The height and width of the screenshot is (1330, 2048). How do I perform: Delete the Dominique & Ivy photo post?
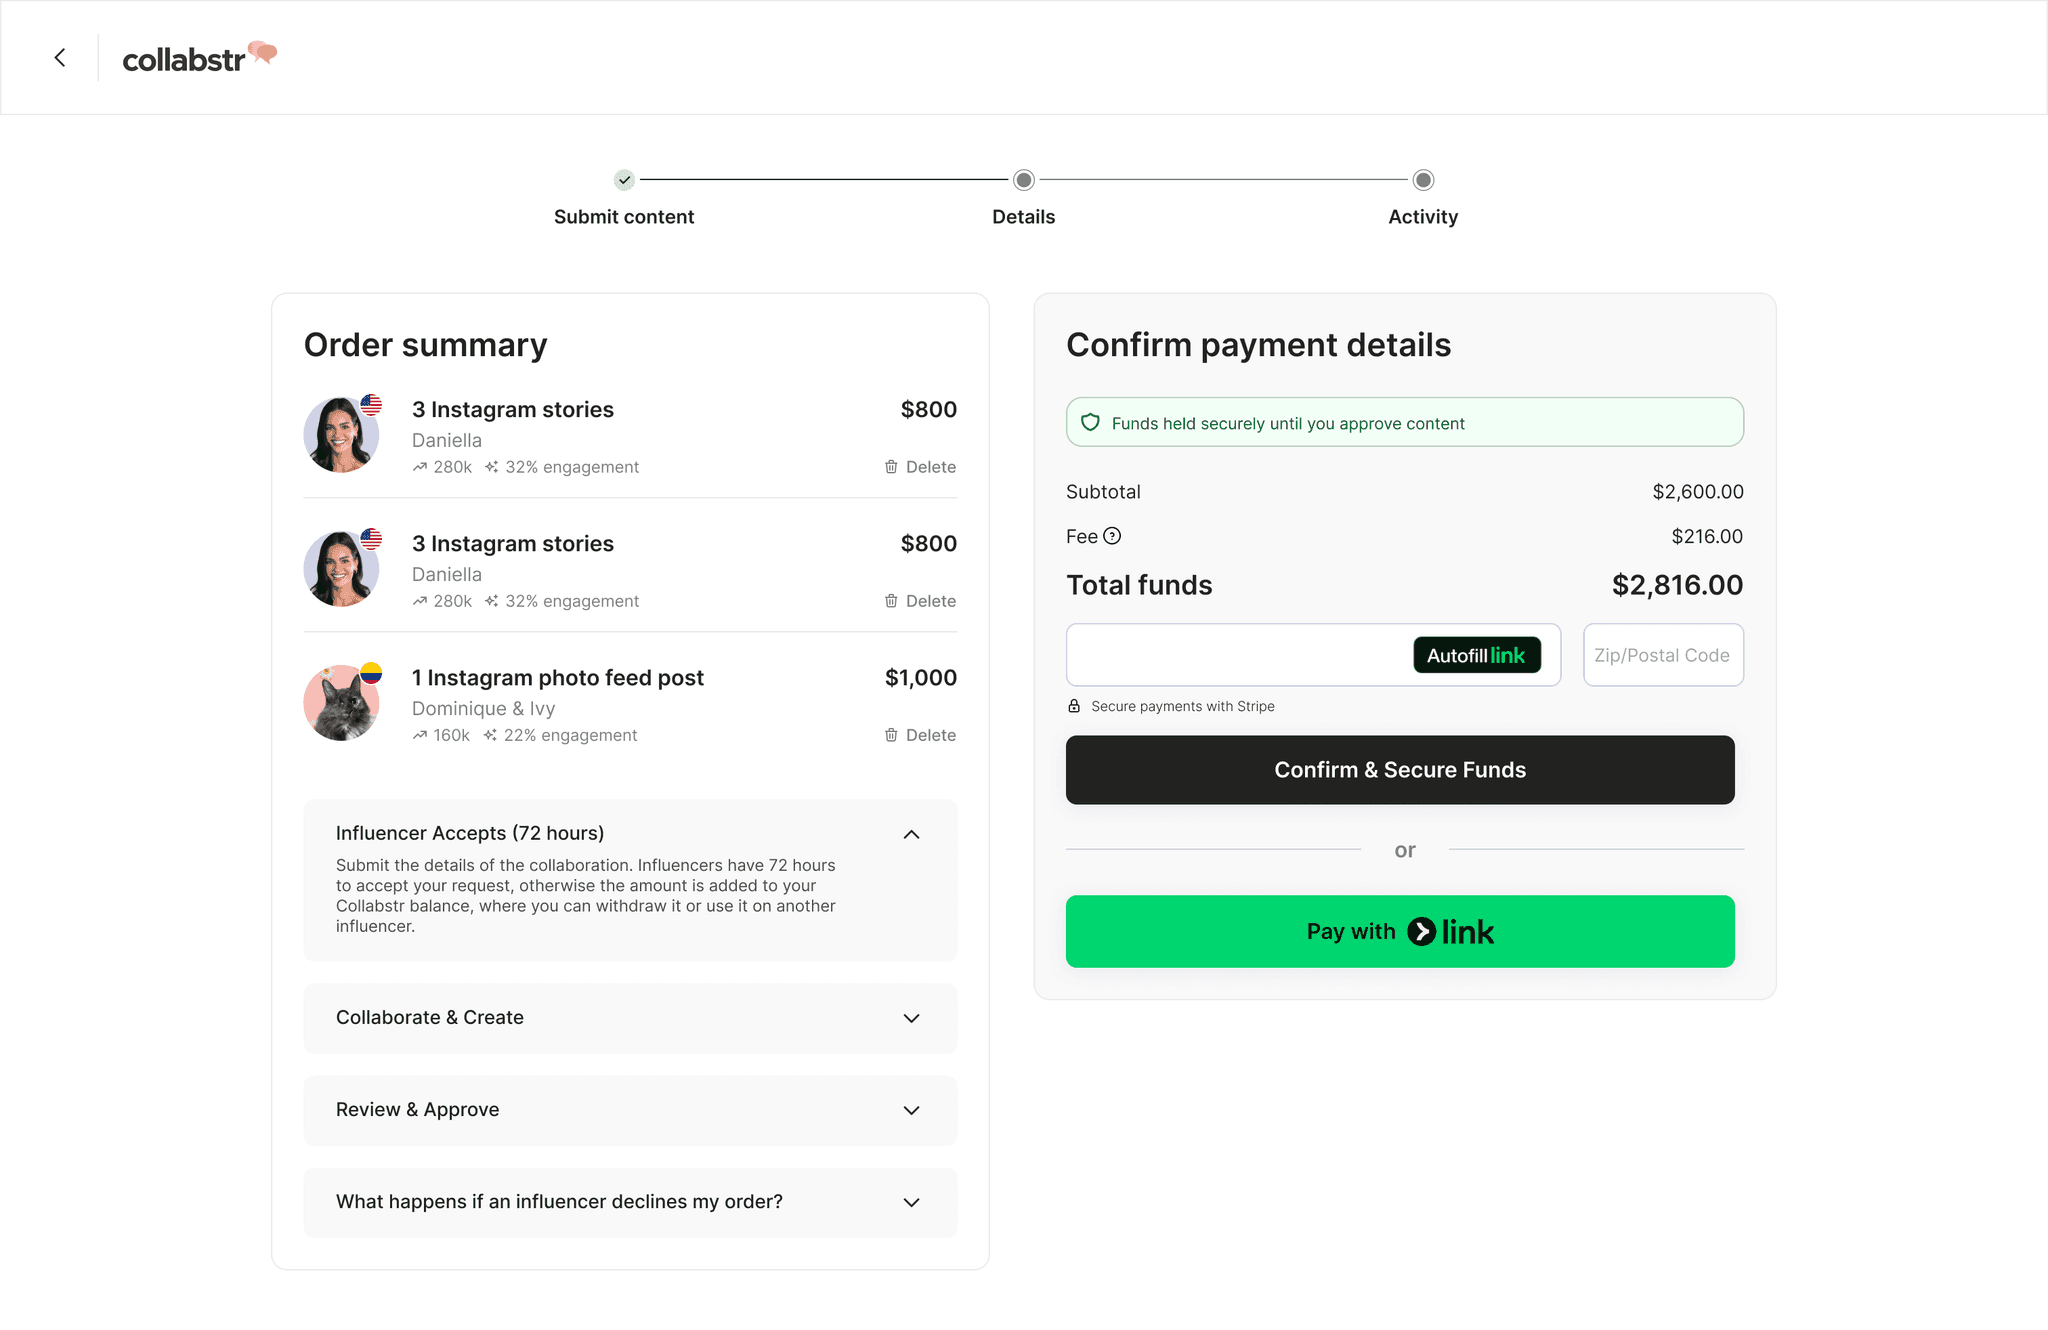tap(920, 735)
